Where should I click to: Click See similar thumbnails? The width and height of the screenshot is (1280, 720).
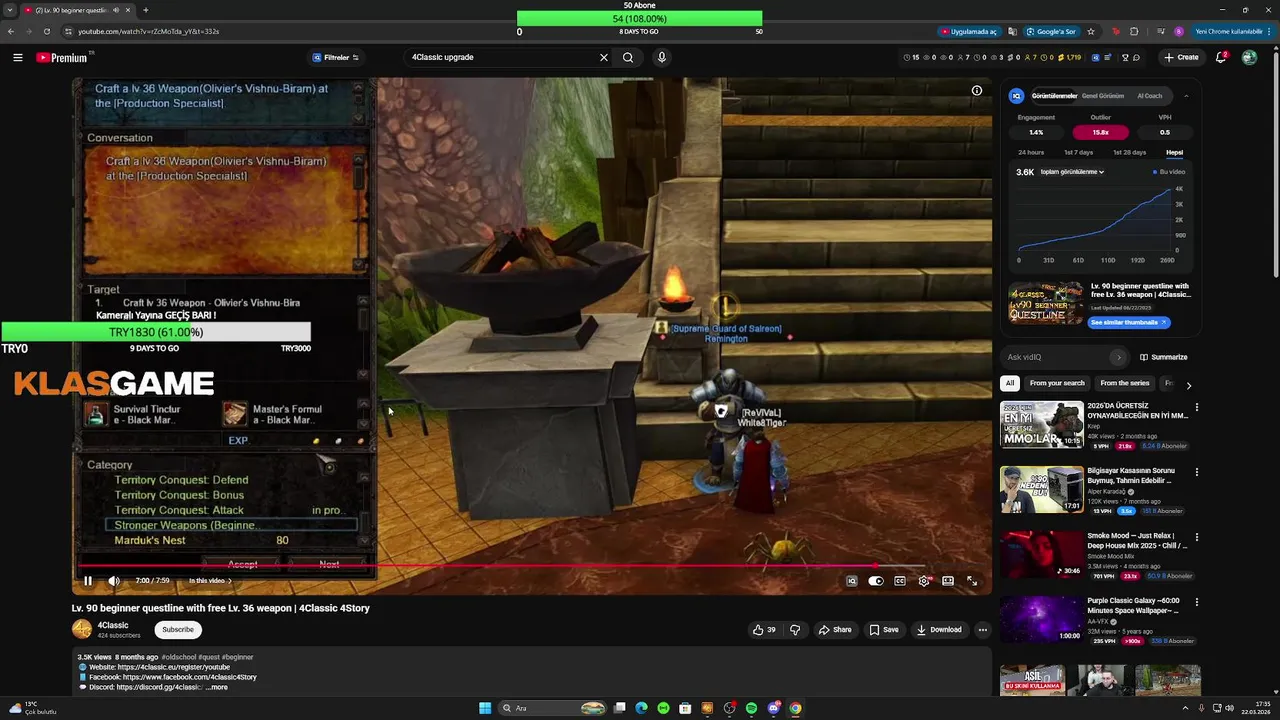[1129, 322]
